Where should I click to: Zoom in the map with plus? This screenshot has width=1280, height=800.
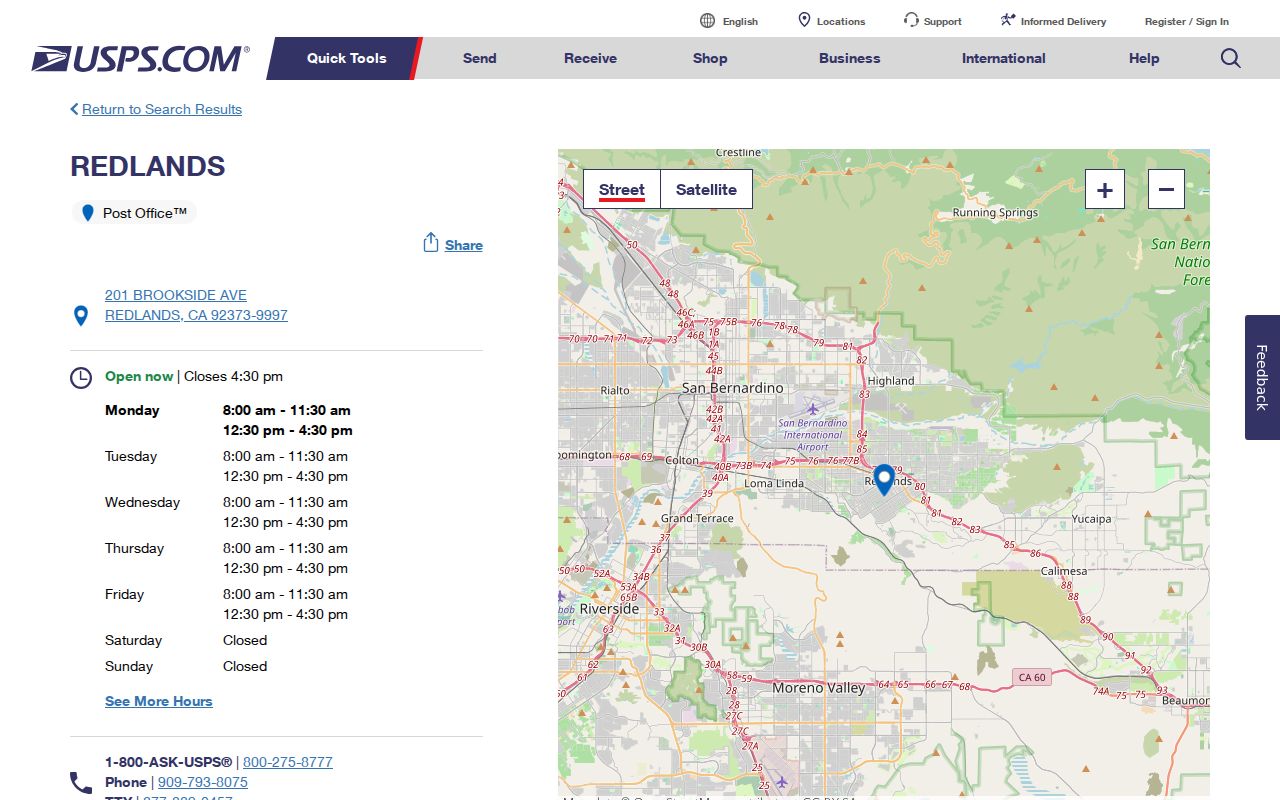pos(1105,189)
